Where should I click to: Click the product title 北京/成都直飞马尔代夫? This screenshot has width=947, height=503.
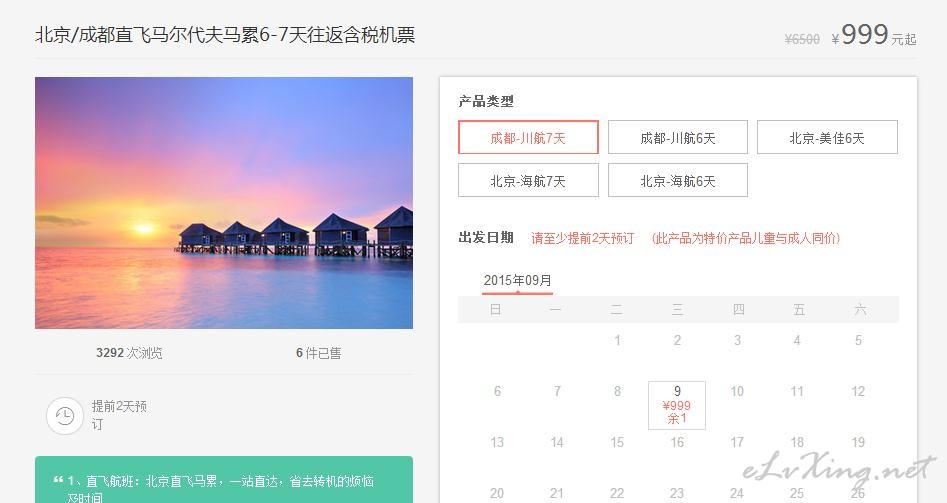click(x=225, y=35)
